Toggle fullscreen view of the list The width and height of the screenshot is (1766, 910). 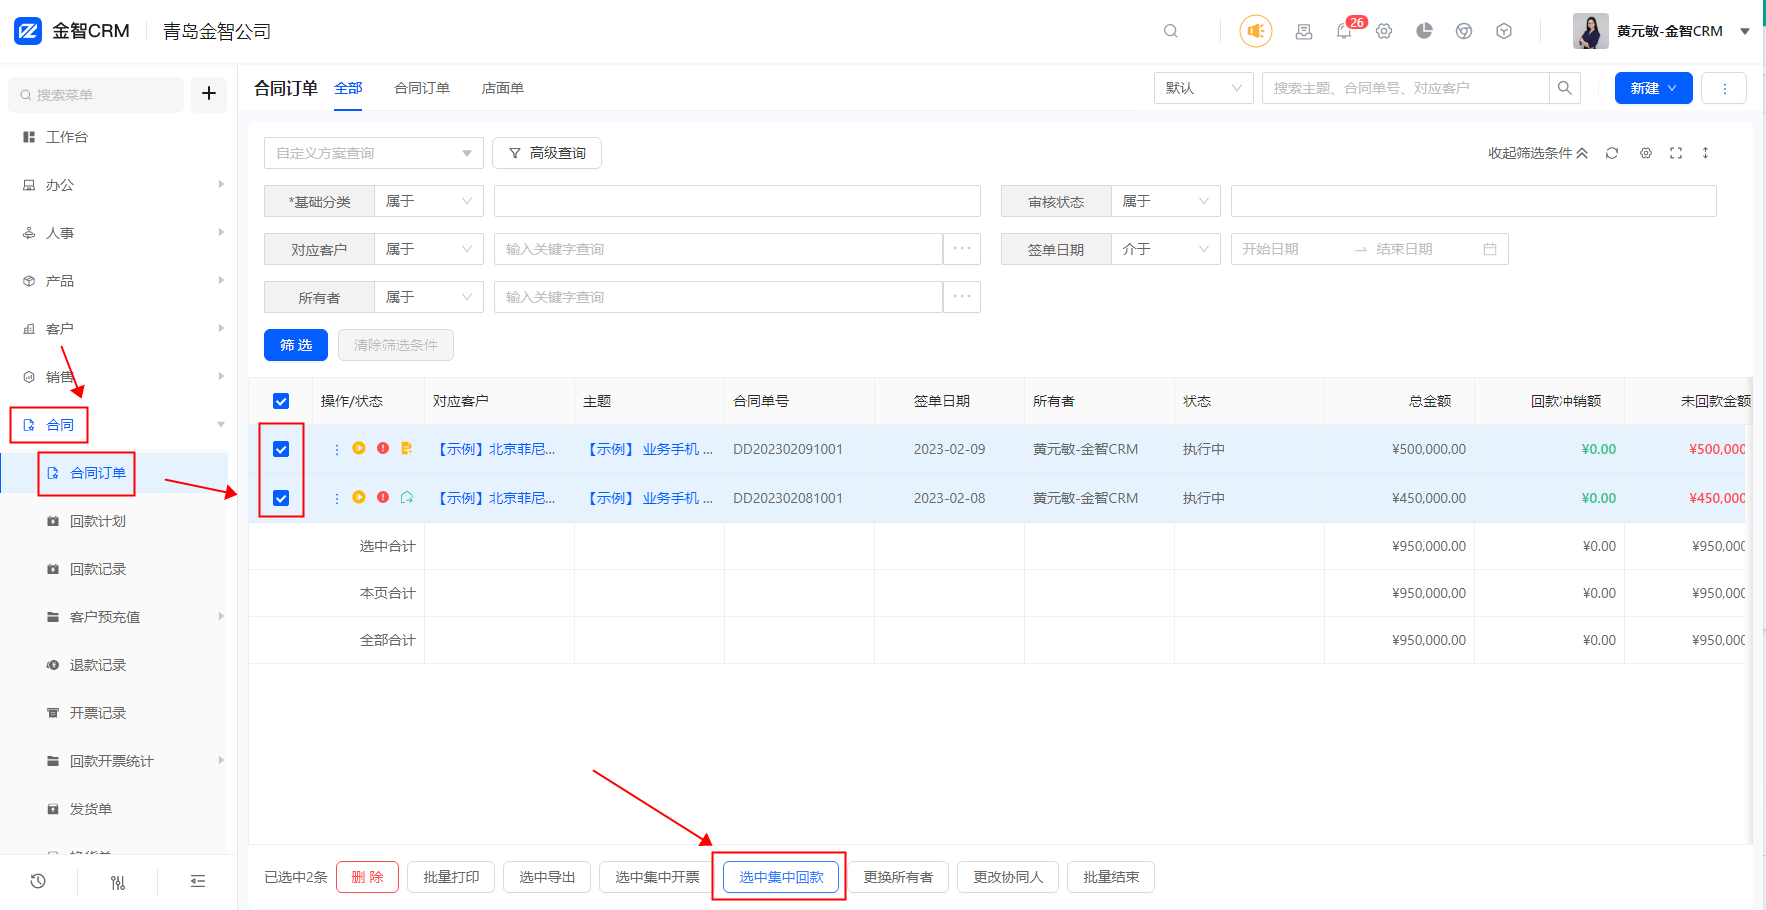pyautogui.click(x=1676, y=153)
